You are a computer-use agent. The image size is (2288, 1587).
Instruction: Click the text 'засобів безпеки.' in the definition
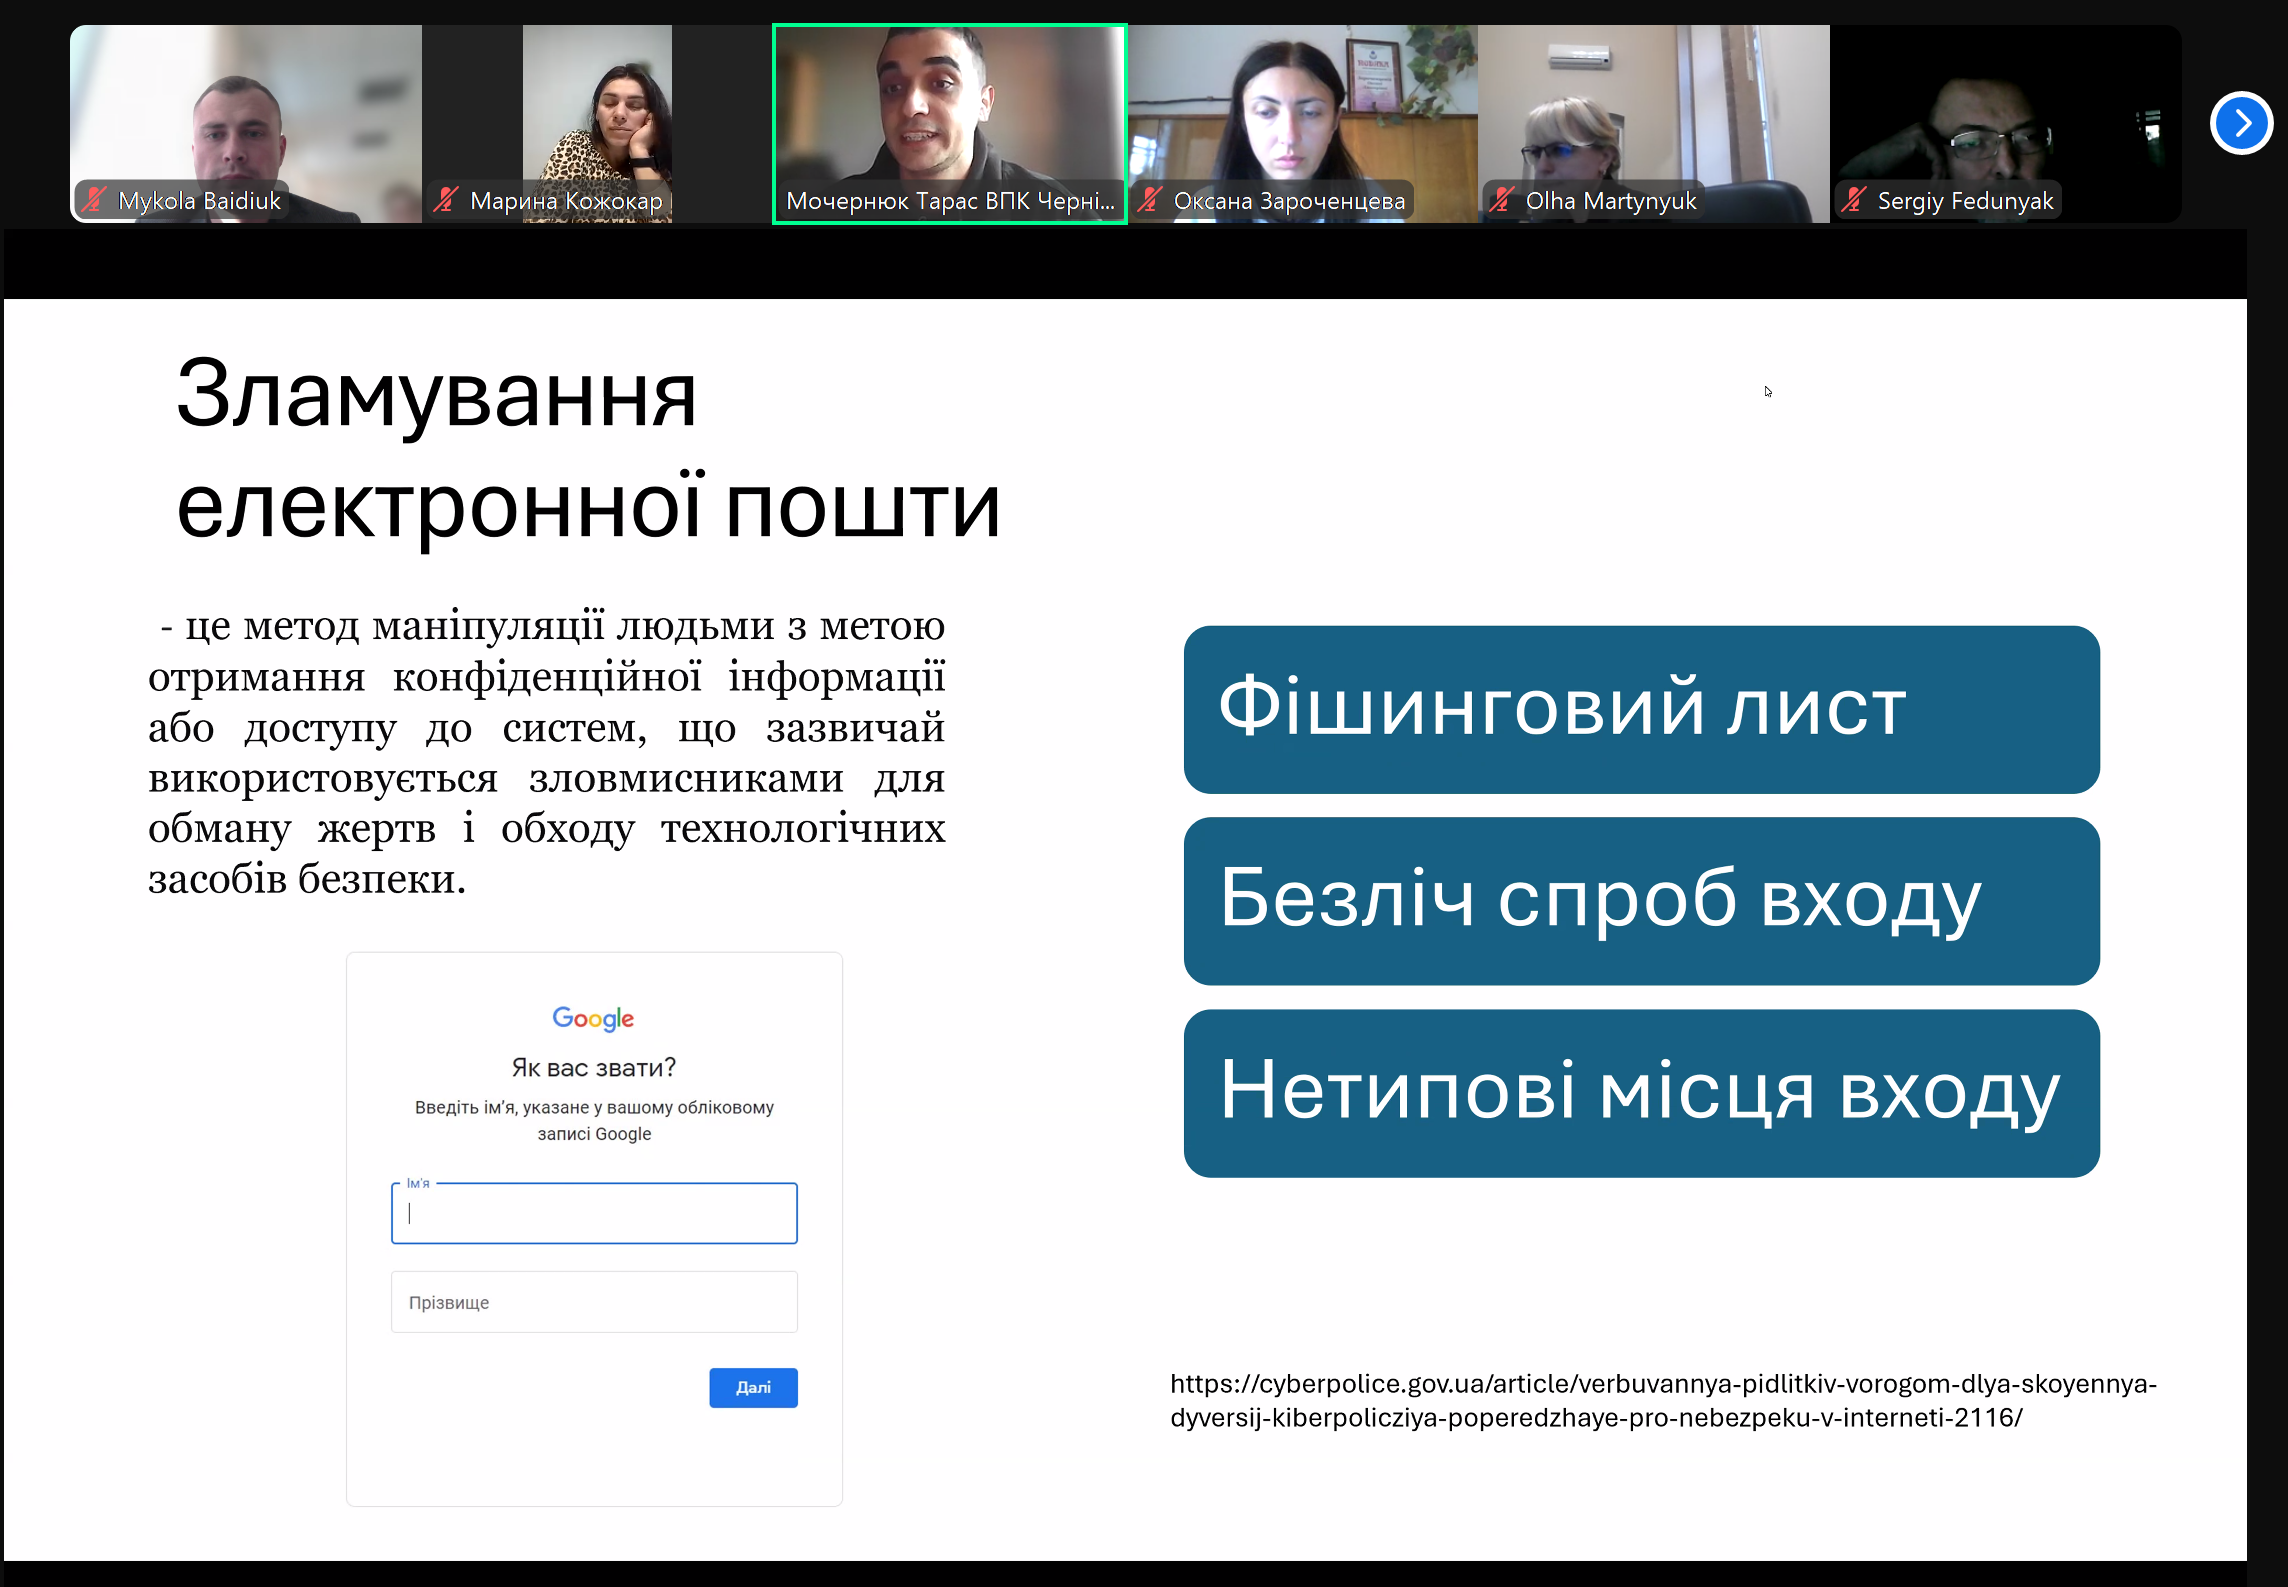point(307,879)
